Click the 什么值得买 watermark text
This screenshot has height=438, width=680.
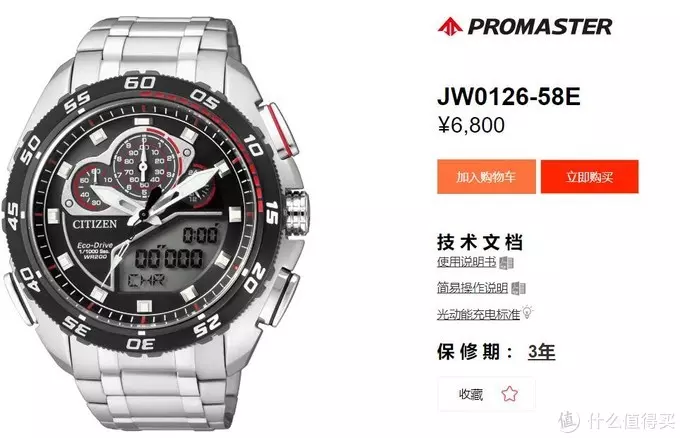tap(631, 421)
